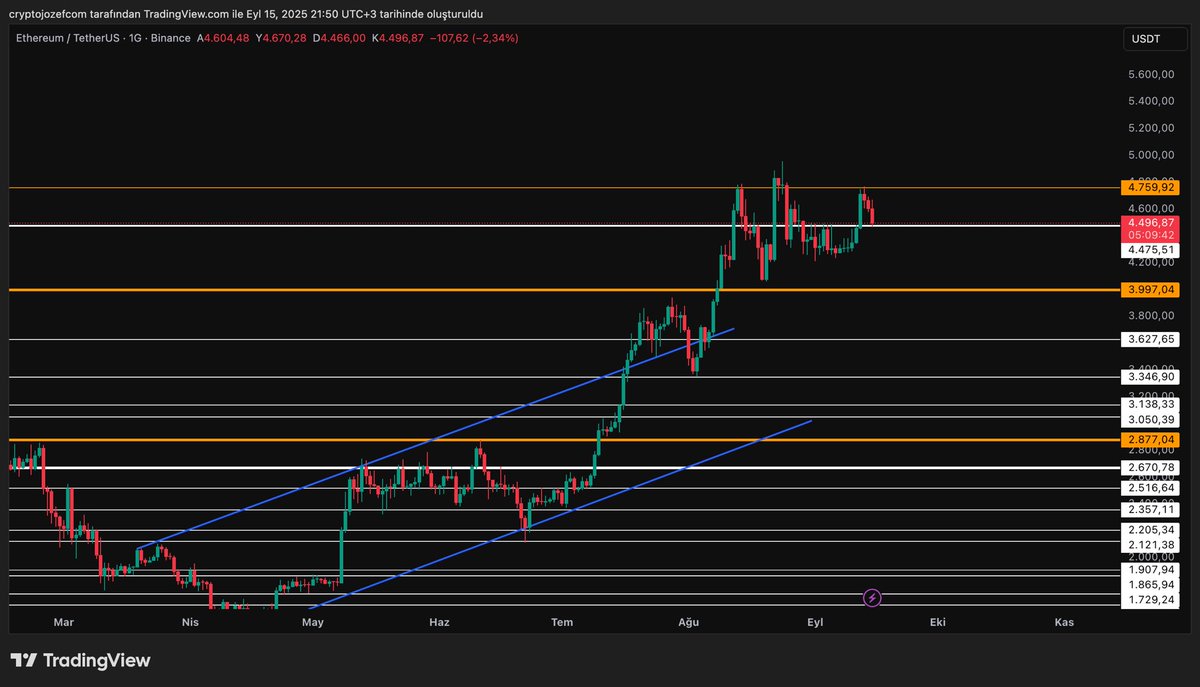Click the high value Y4.670,28
Image resolution: width=1200 pixels, height=687 pixels.
pos(281,38)
